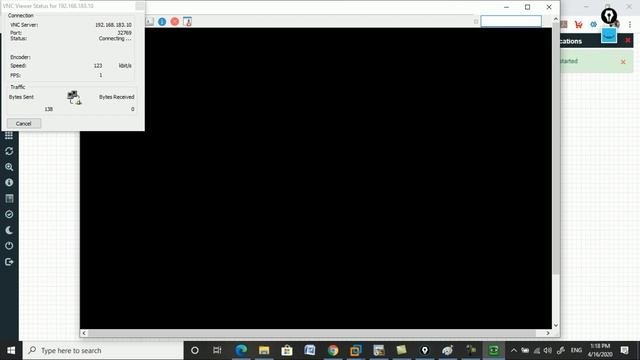Viewport: 640px width, 360px height.
Task: Open the volume control in system tray
Action: click(548, 350)
